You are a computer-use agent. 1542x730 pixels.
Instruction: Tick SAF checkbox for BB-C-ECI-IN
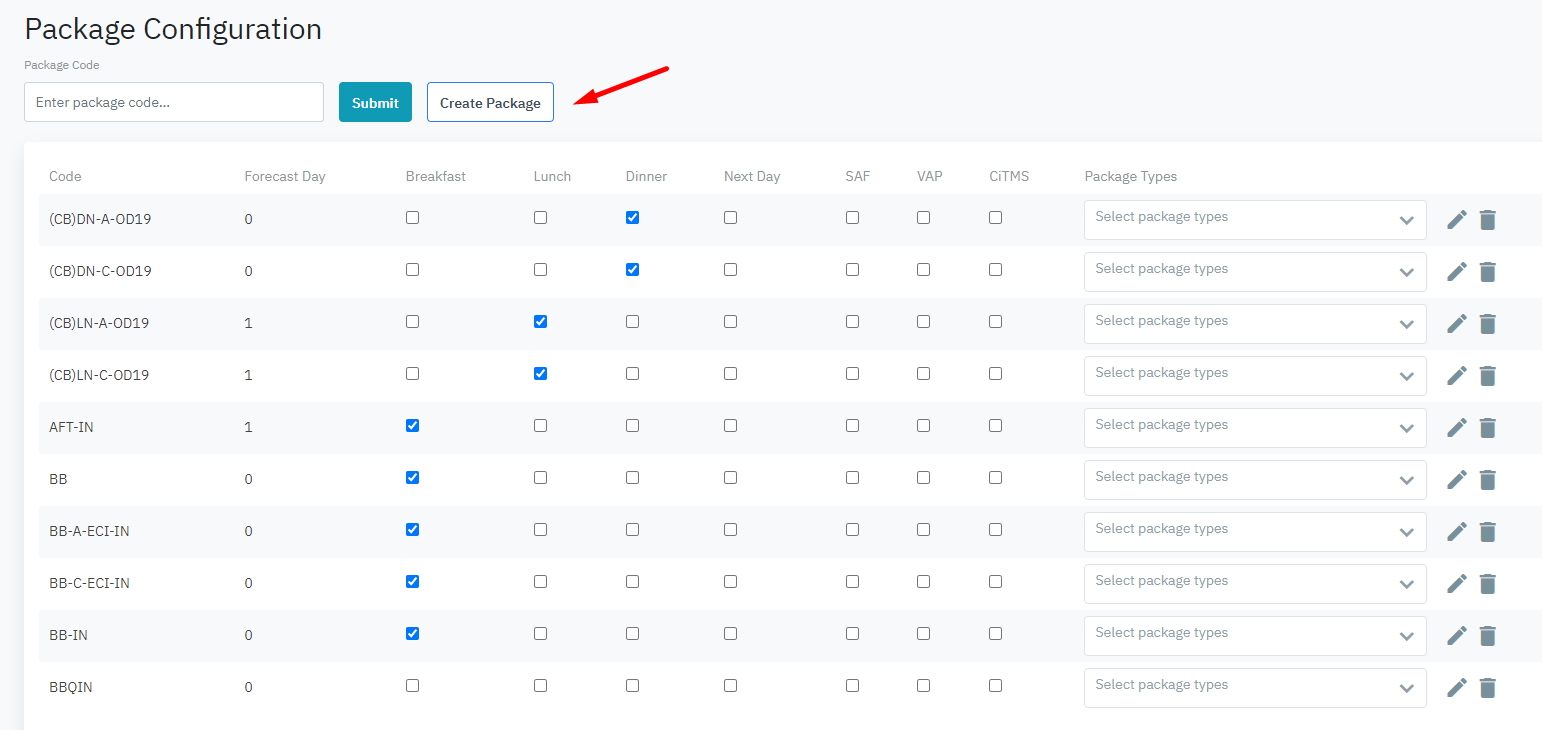852,582
